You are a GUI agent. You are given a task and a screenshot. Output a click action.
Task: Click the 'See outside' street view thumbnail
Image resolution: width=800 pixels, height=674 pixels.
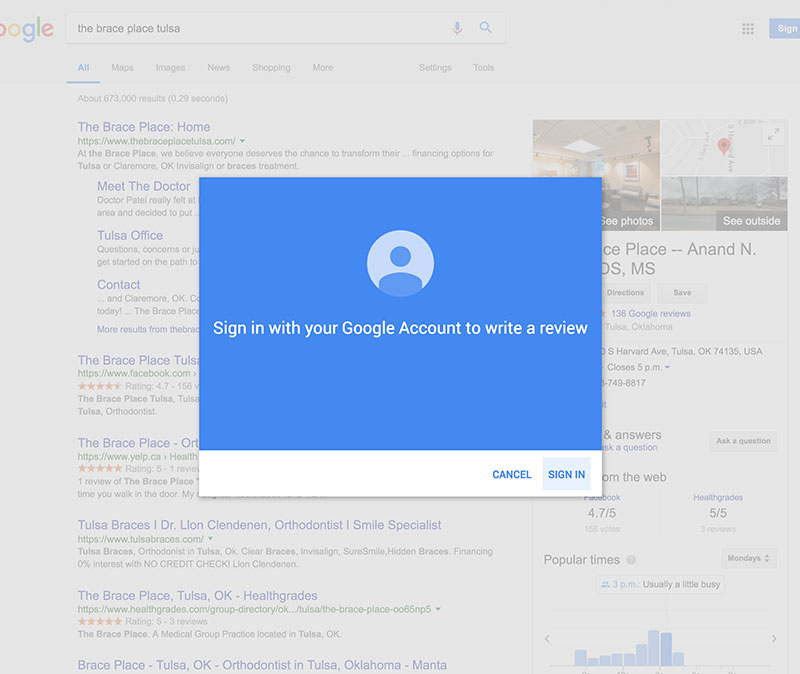(724, 204)
